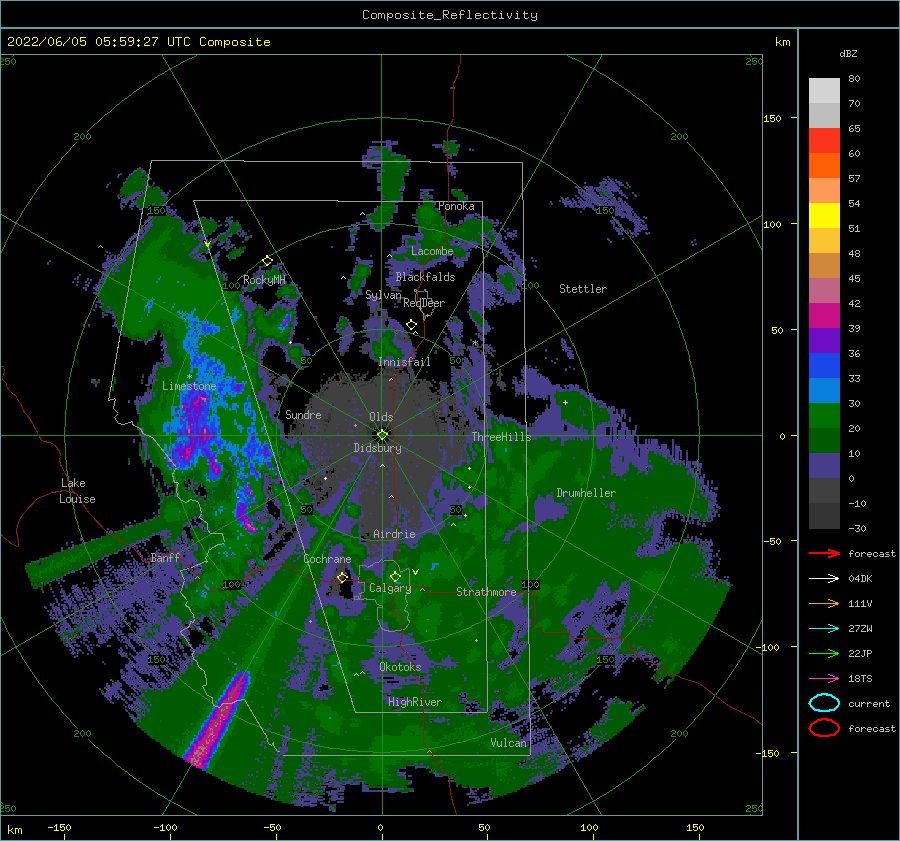Click the yellow diamond marker below Cochrane

(343, 577)
